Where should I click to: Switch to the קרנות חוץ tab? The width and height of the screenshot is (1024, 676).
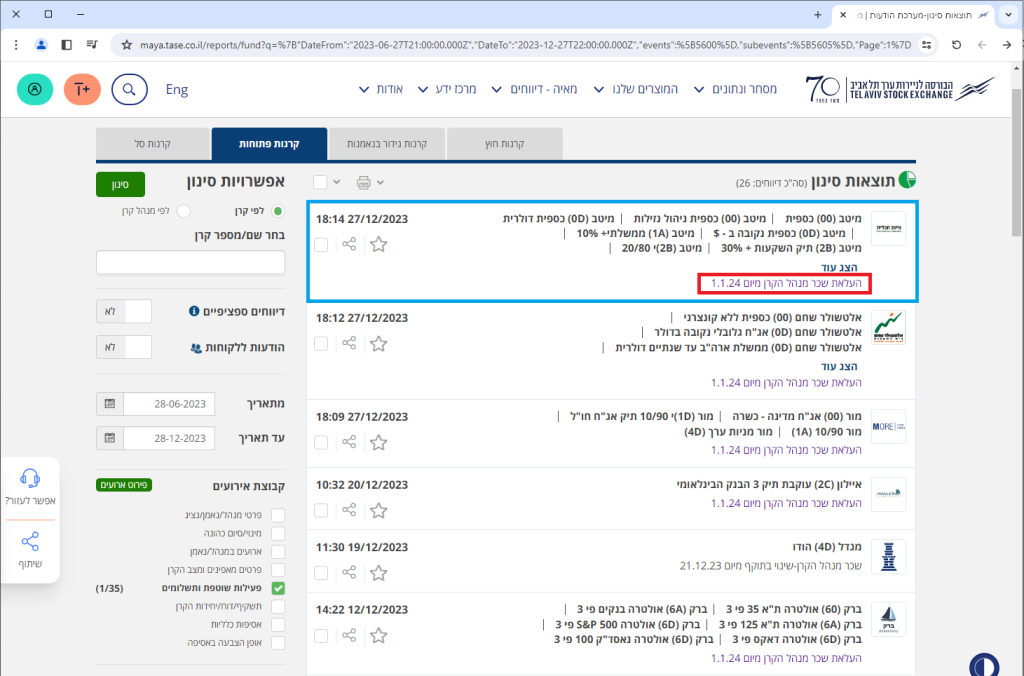click(x=504, y=144)
